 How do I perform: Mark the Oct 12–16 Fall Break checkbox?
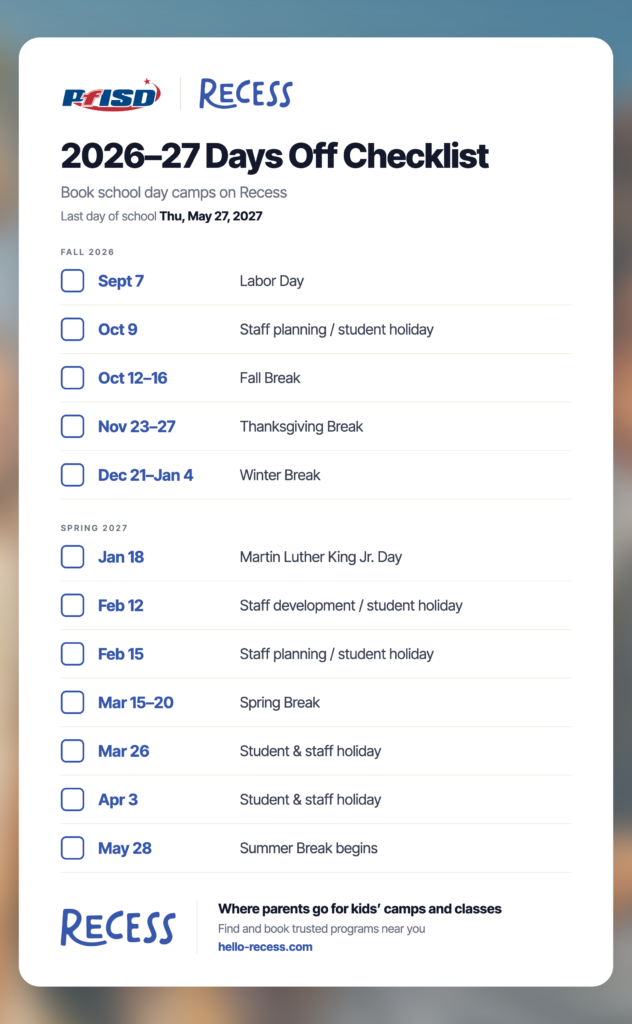(x=72, y=377)
